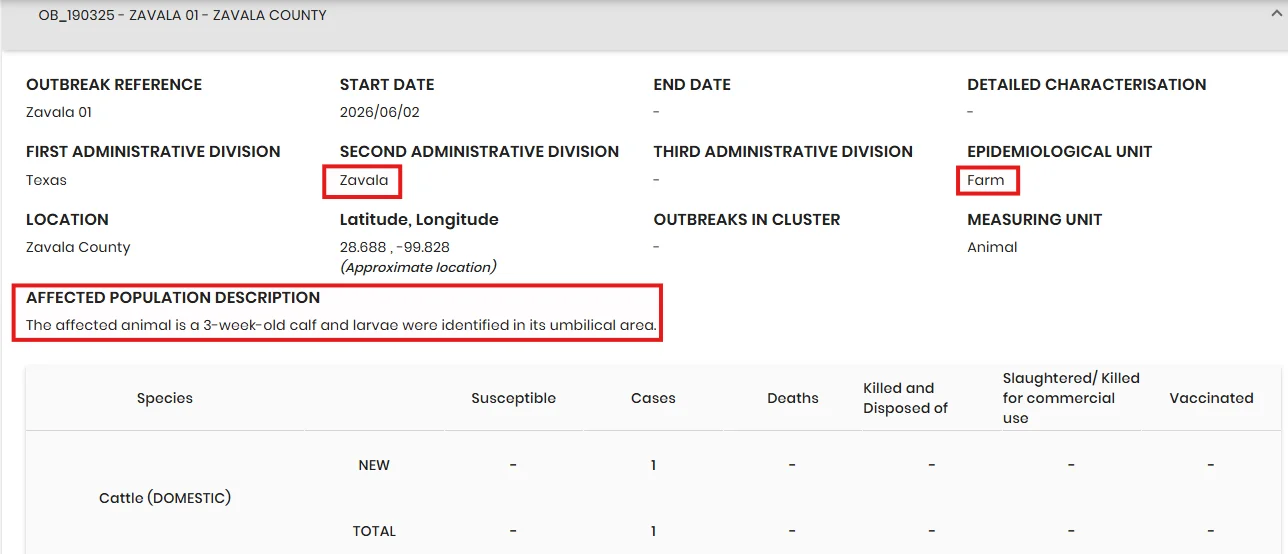Click the Farm epidemiological unit value
Screen dimensions: 1288x554
(986, 180)
